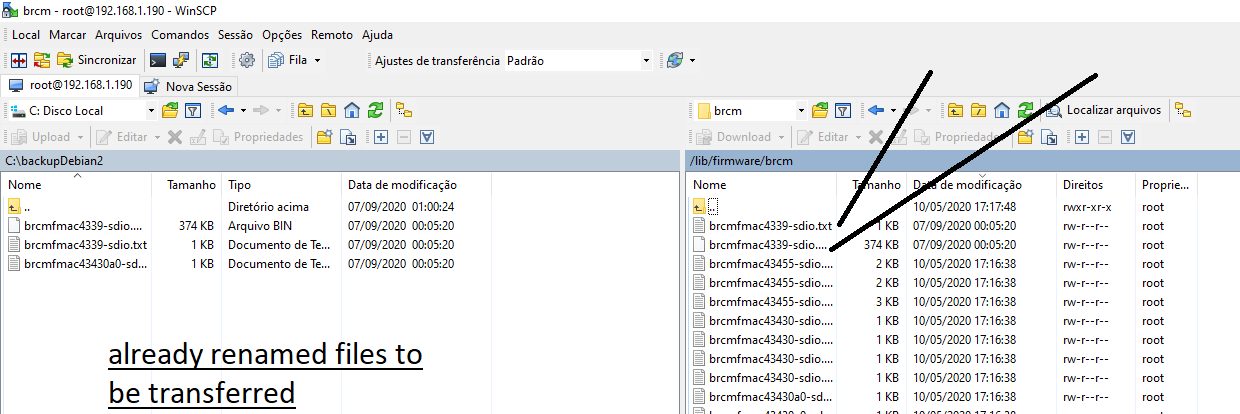Open the Comandos menu

point(180,34)
